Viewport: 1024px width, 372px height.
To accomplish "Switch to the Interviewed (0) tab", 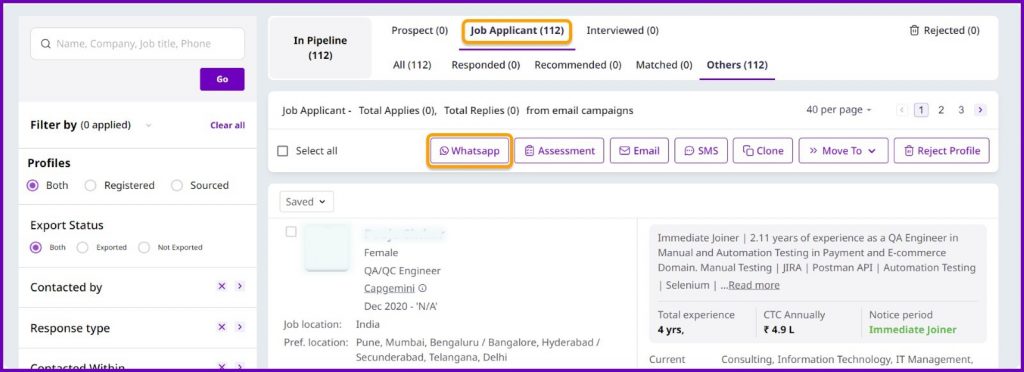I will [622, 31].
